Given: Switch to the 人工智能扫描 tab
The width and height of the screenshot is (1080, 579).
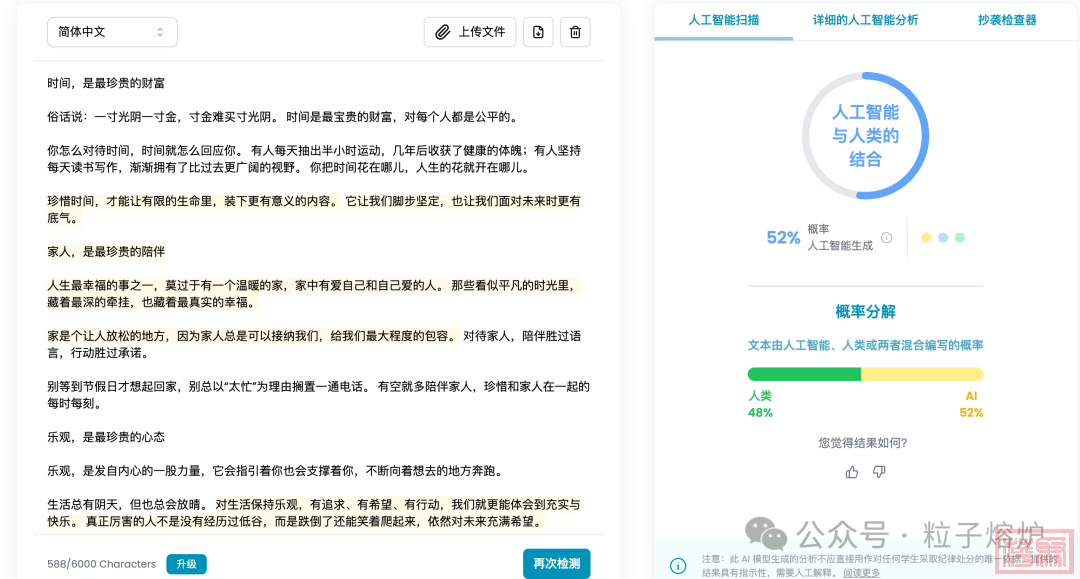Looking at the screenshot, I should click(x=723, y=20).
